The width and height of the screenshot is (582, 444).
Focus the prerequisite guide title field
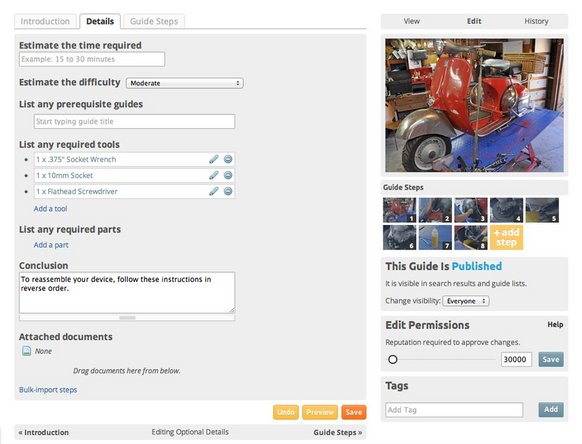[x=134, y=121]
